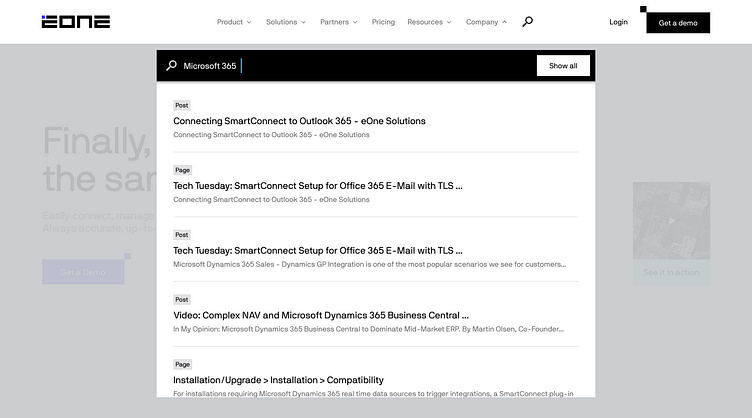Play the dimmed video thumbnail
Screen dimensions: 752x418
click(x=671, y=221)
